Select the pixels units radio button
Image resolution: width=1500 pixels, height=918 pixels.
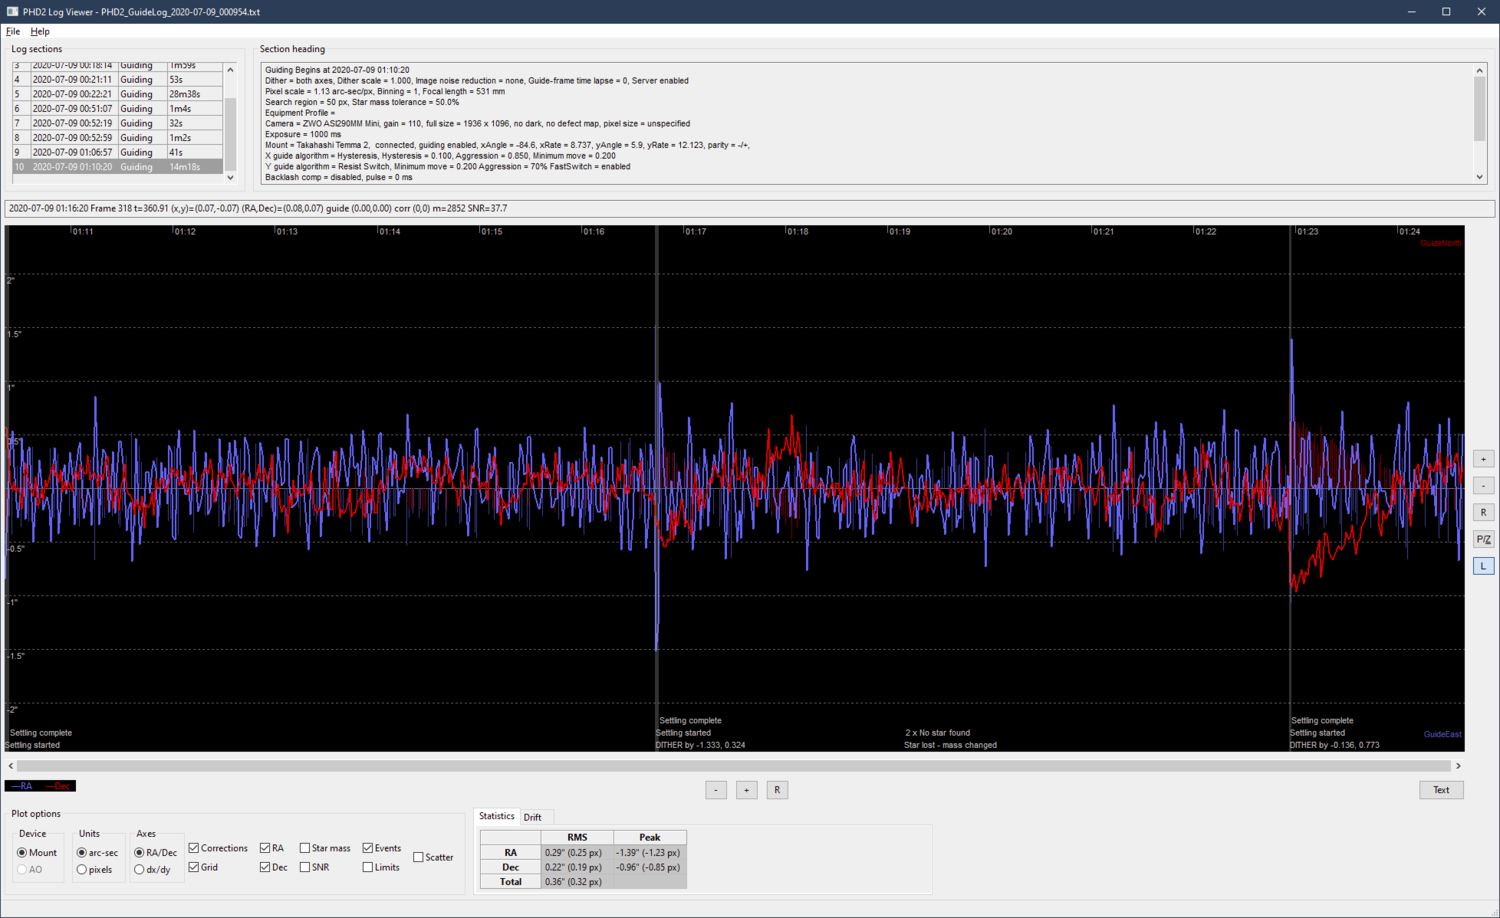[x=82, y=870]
